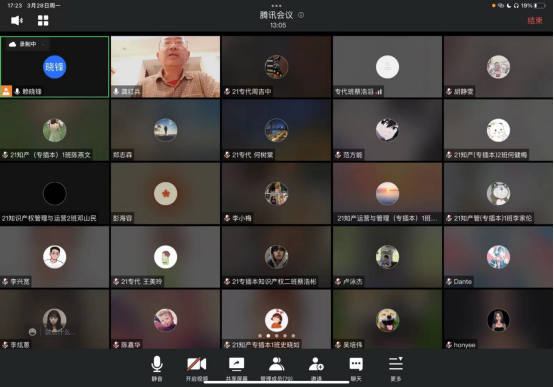Screen dimensions: 554x387
Task: Select the video tile of 龚红兵
Action: click(165, 66)
